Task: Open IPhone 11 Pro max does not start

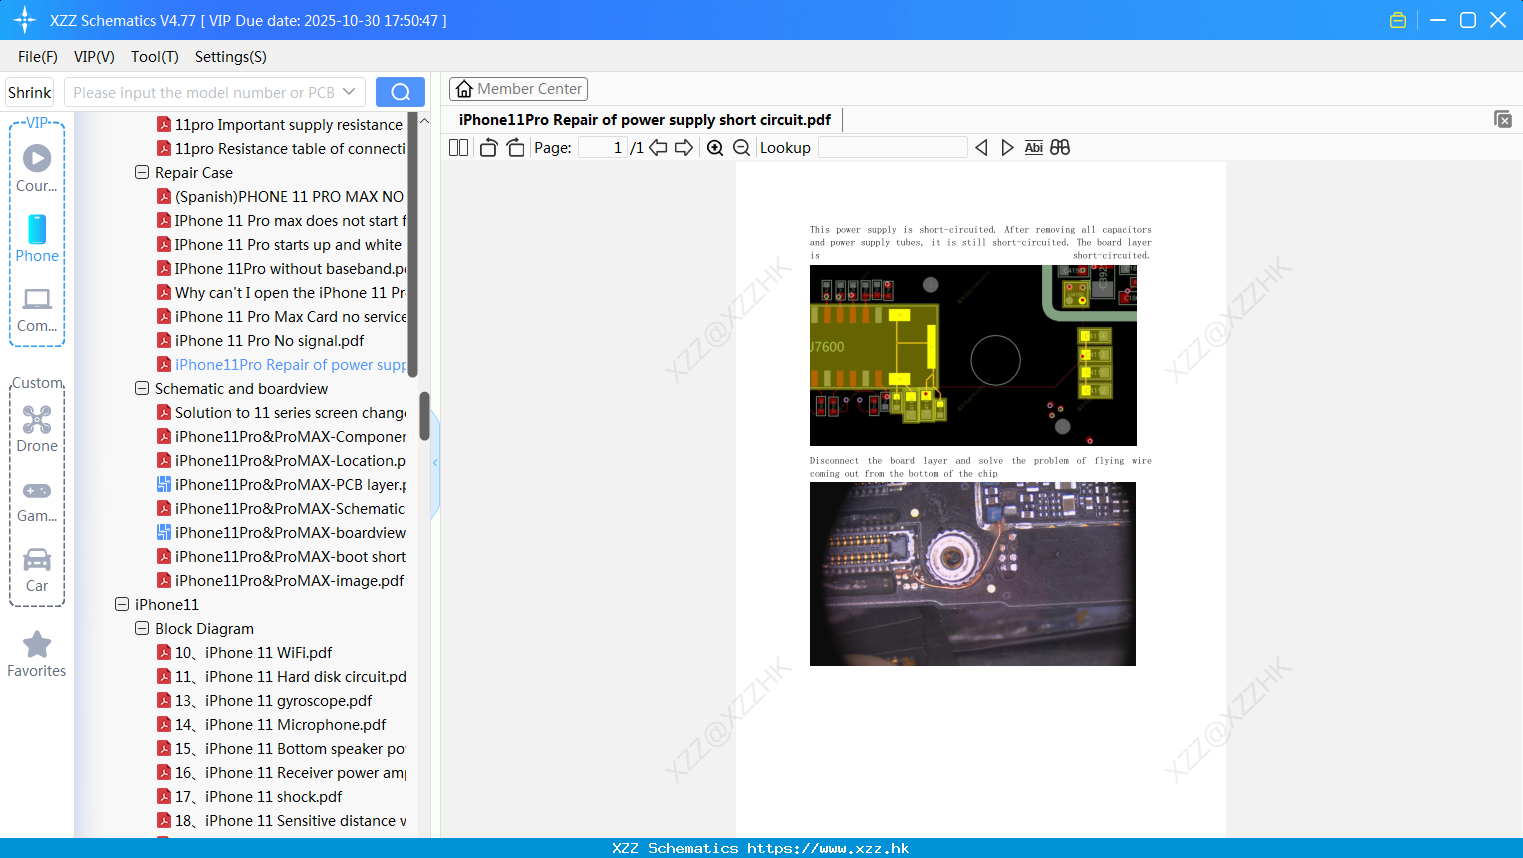Action: [x=281, y=220]
